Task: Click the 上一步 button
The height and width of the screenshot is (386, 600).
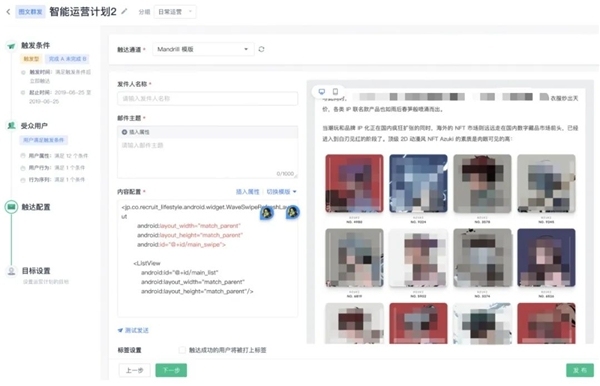Action: pyautogui.click(x=134, y=370)
